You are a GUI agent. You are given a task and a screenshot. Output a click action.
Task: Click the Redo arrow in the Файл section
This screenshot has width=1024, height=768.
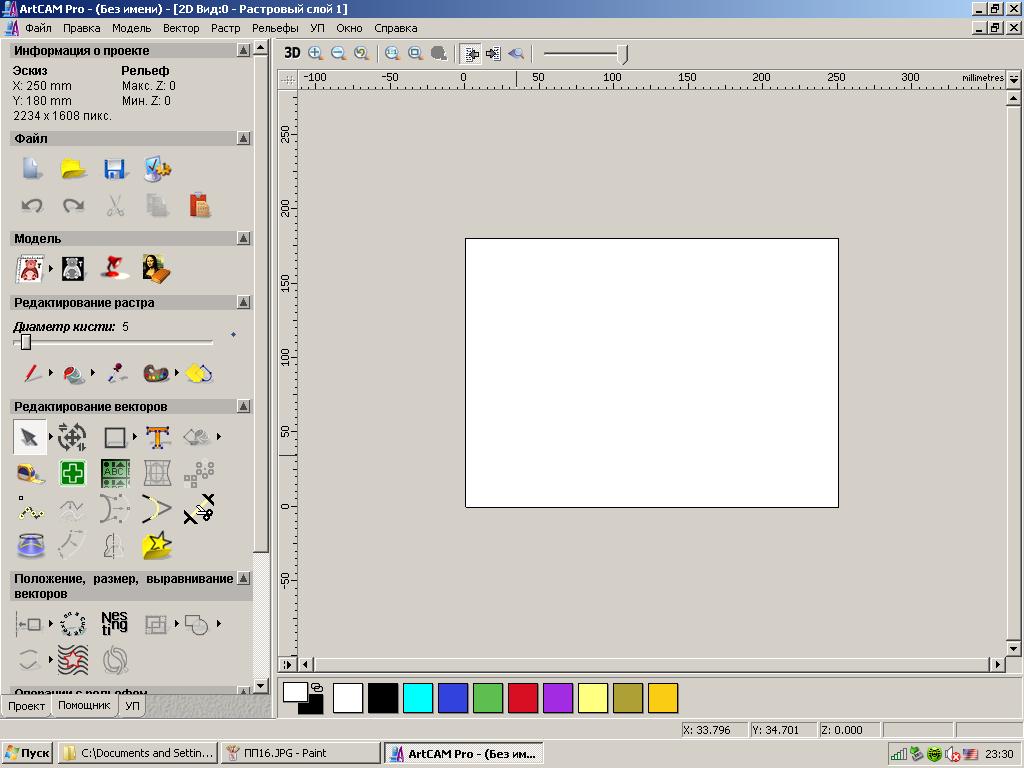(x=73, y=206)
